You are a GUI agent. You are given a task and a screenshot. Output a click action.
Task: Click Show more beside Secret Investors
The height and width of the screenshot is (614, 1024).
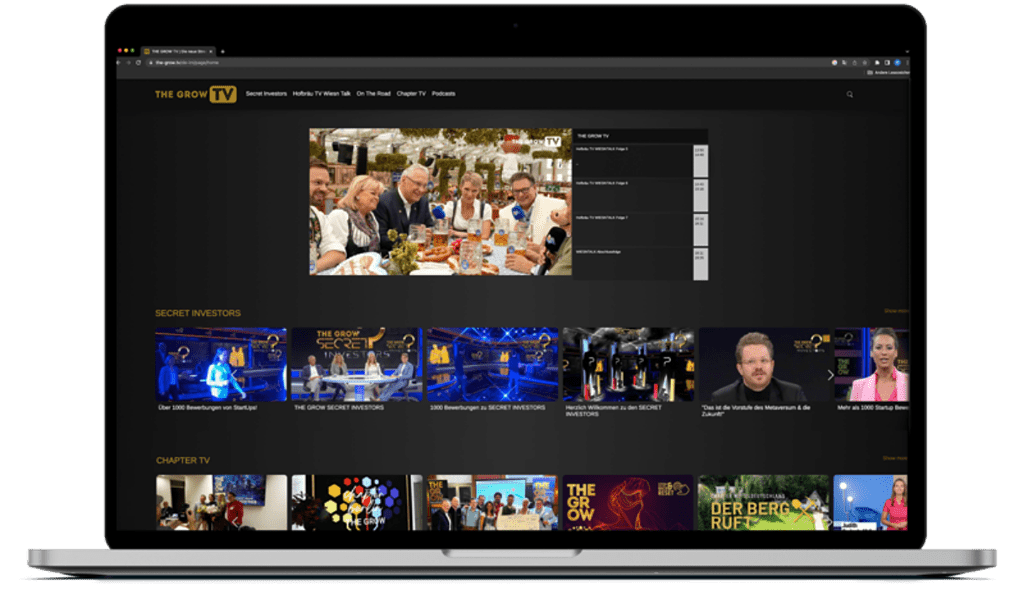[895, 311]
